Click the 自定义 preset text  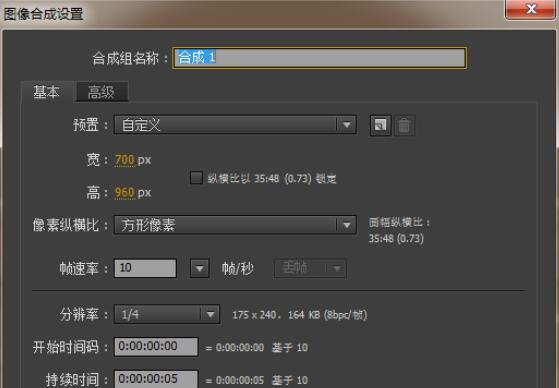pos(141,125)
